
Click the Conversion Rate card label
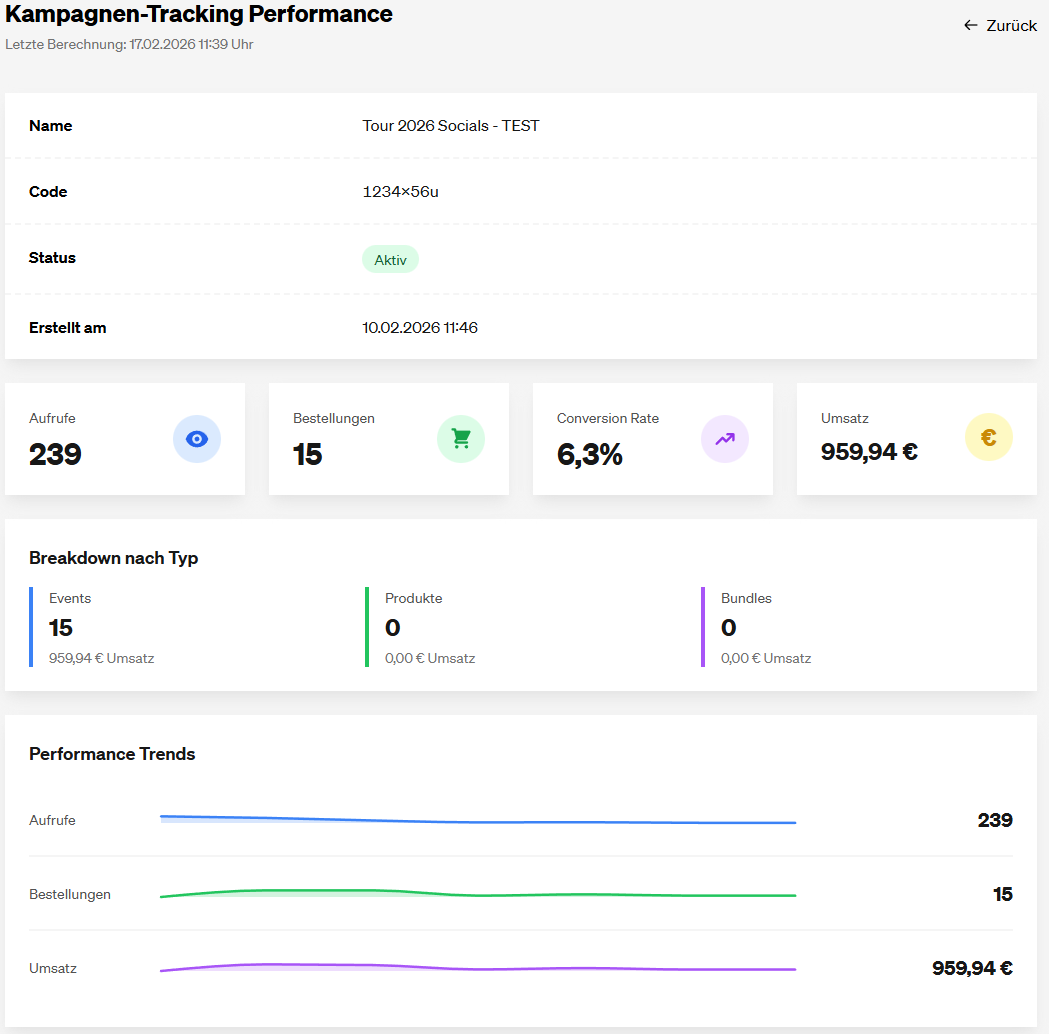tap(607, 419)
